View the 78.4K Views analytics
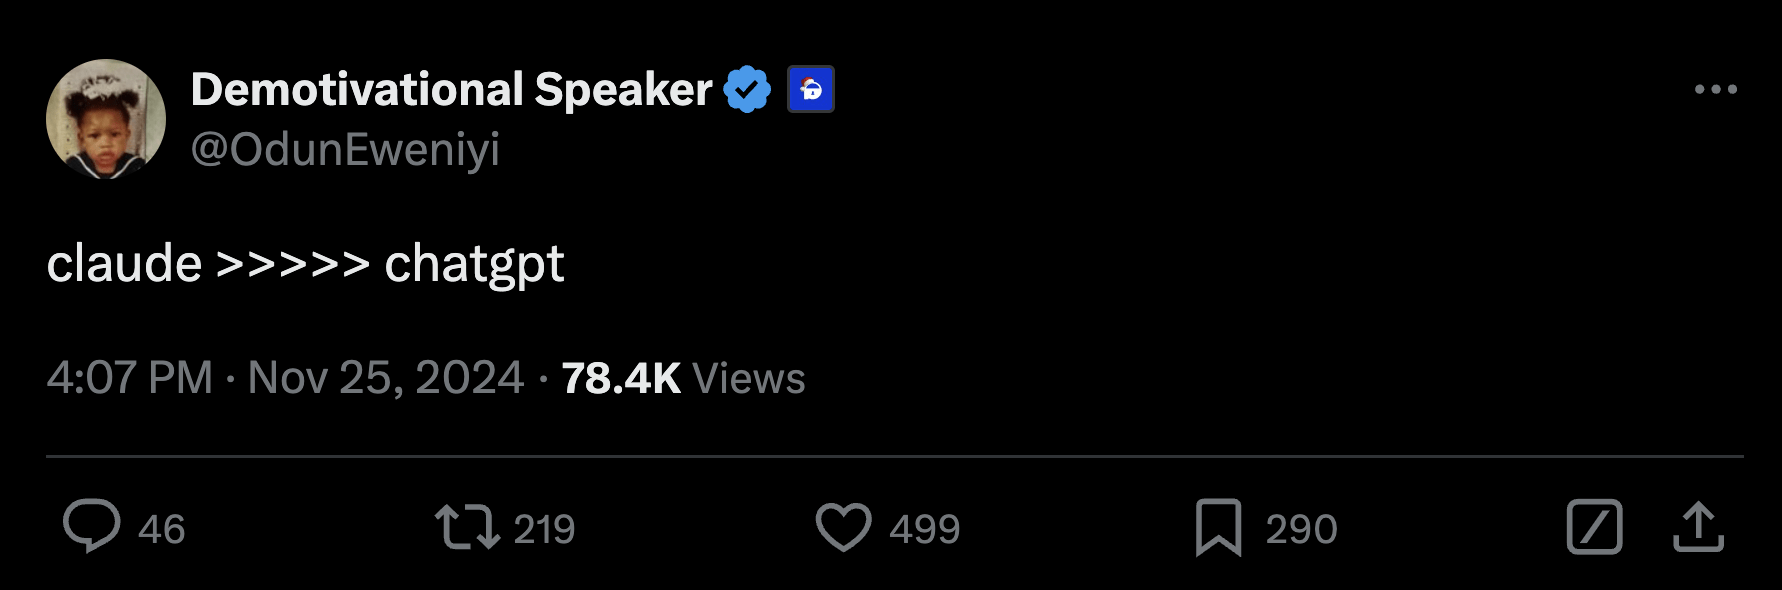This screenshot has width=1782, height=590. pyautogui.click(x=683, y=378)
